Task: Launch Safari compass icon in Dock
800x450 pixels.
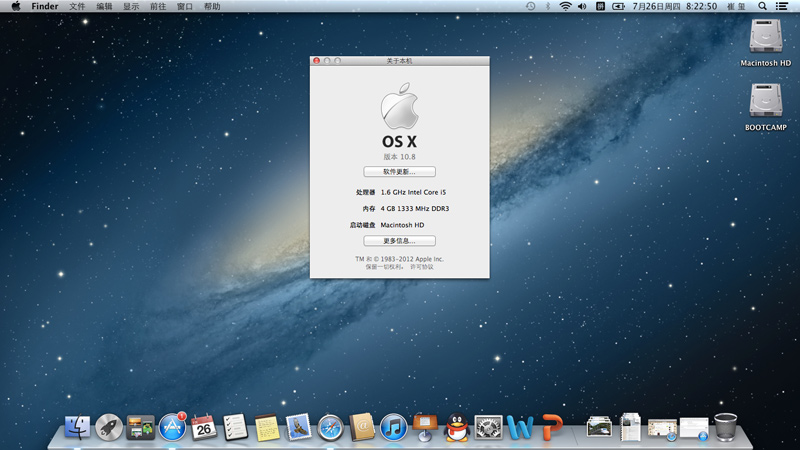Action: (331, 428)
